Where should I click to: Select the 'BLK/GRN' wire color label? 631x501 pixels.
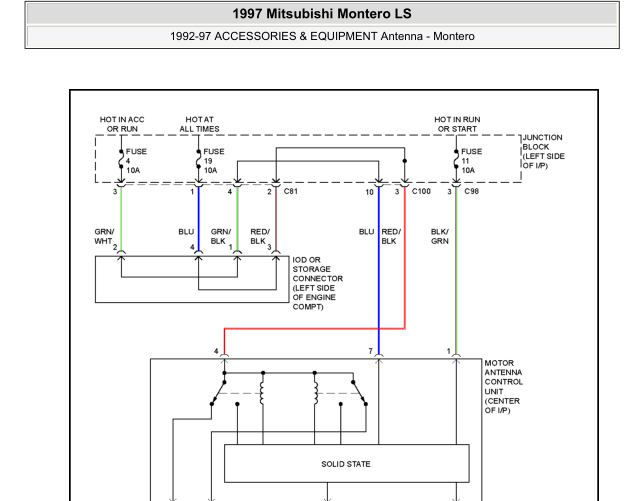click(x=439, y=236)
